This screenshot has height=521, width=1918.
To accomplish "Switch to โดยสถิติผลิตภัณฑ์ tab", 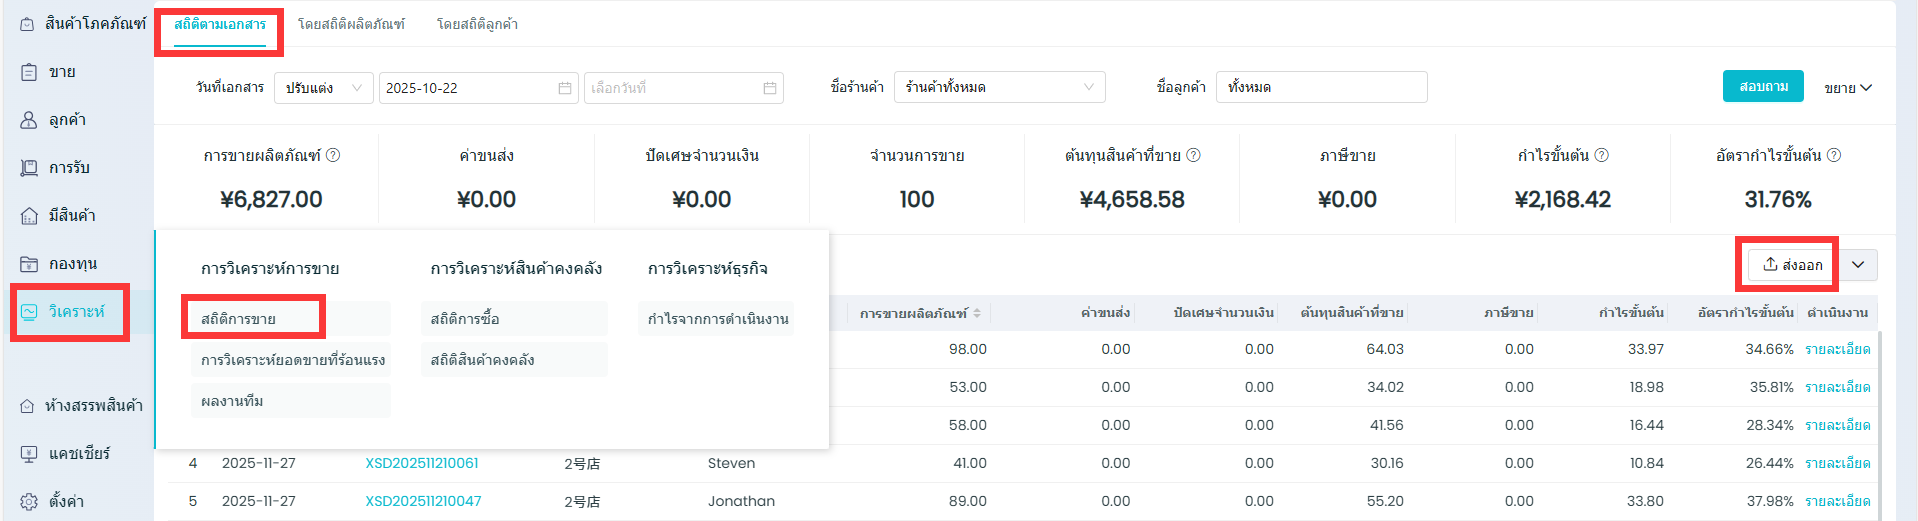I will 351,24.
